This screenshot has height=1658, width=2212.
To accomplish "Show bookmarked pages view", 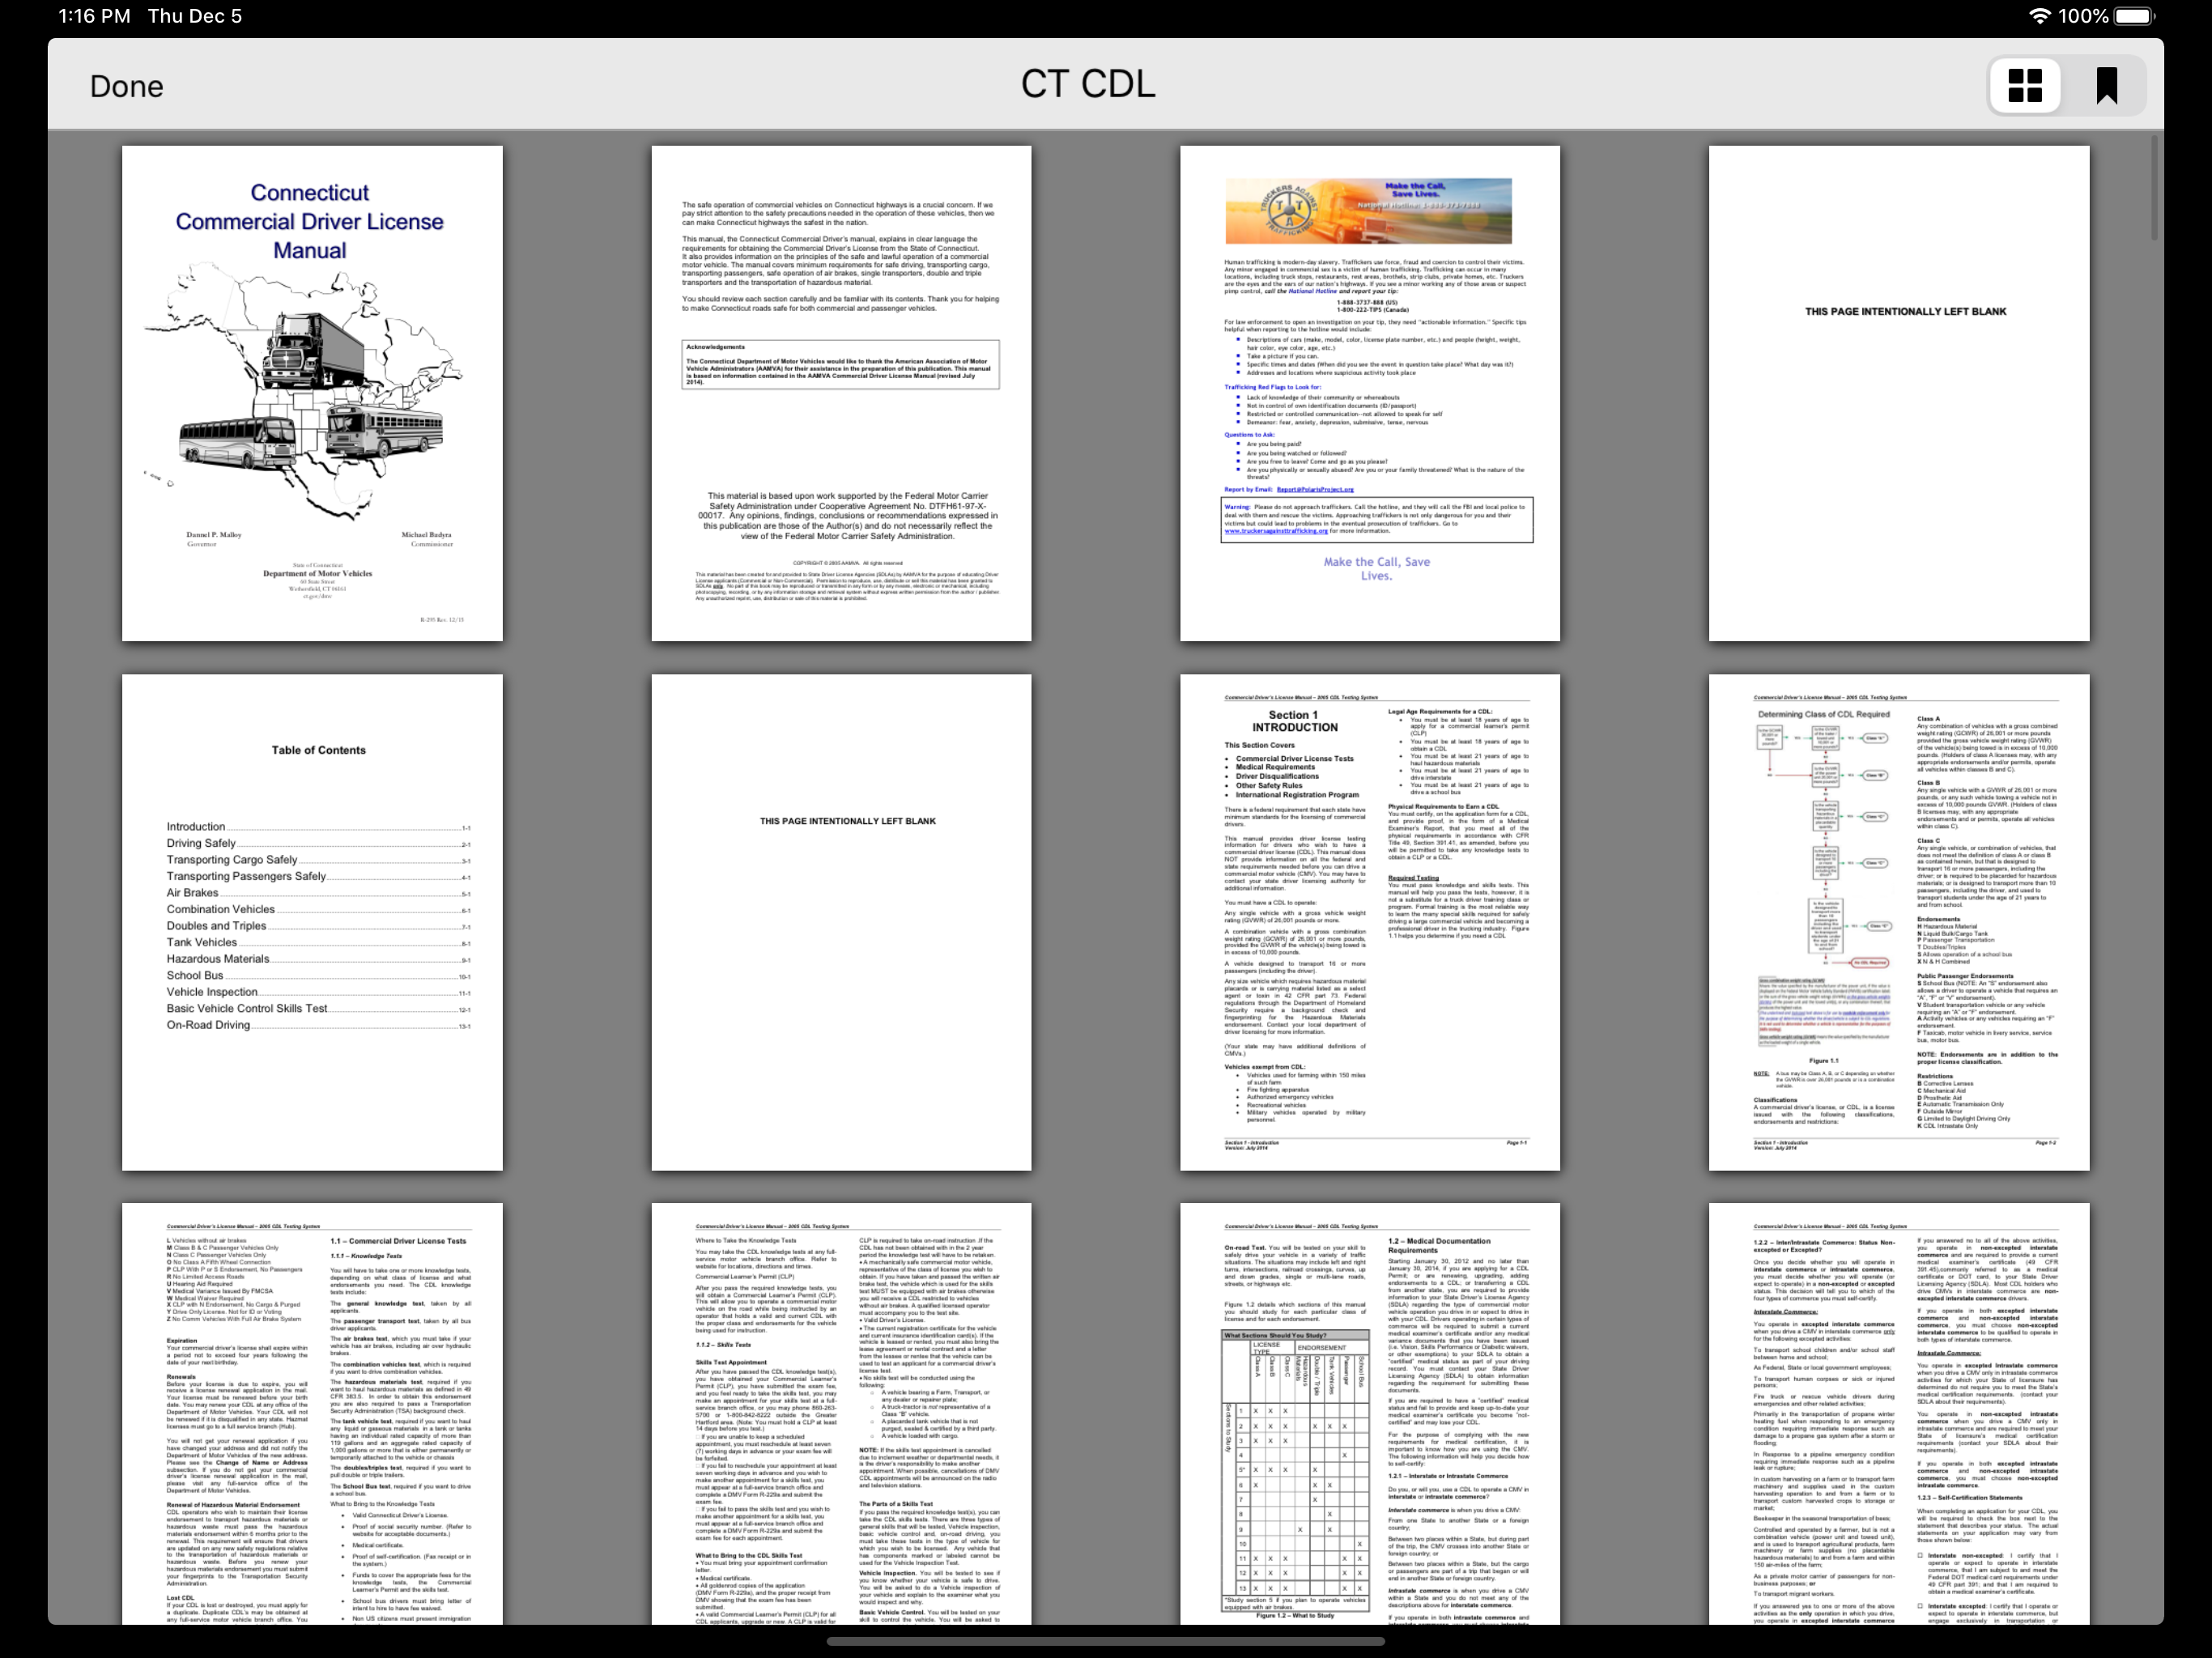I will (x=2106, y=85).
